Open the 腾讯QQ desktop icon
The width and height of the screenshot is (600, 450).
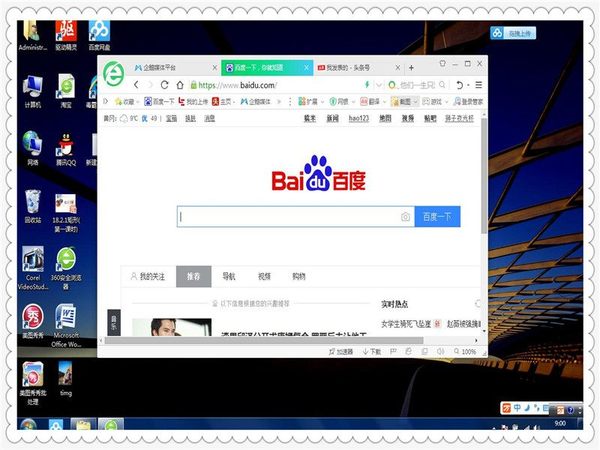pos(66,150)
